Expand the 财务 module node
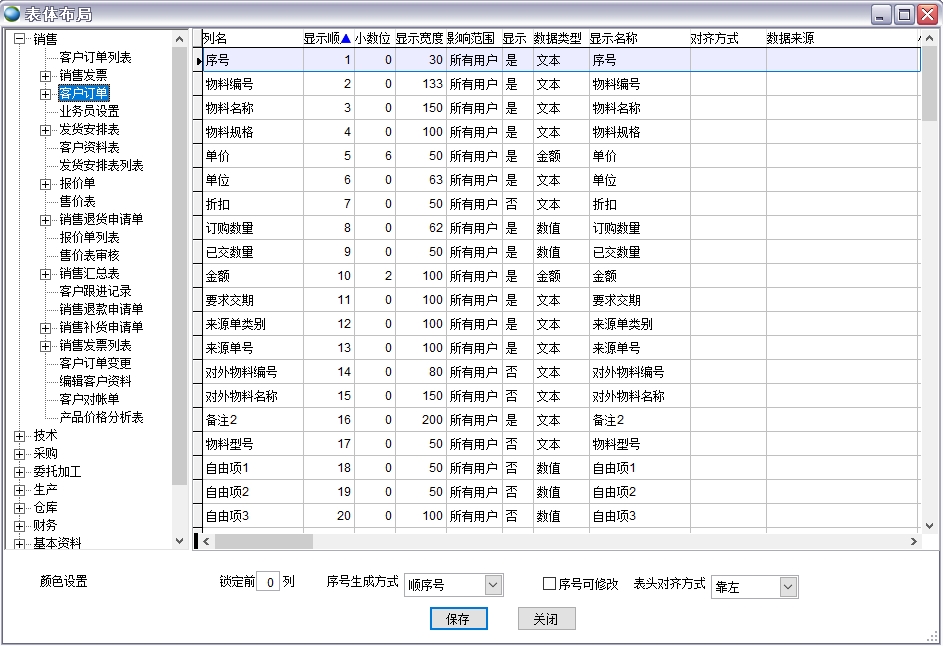 click(x=19, y=526)
